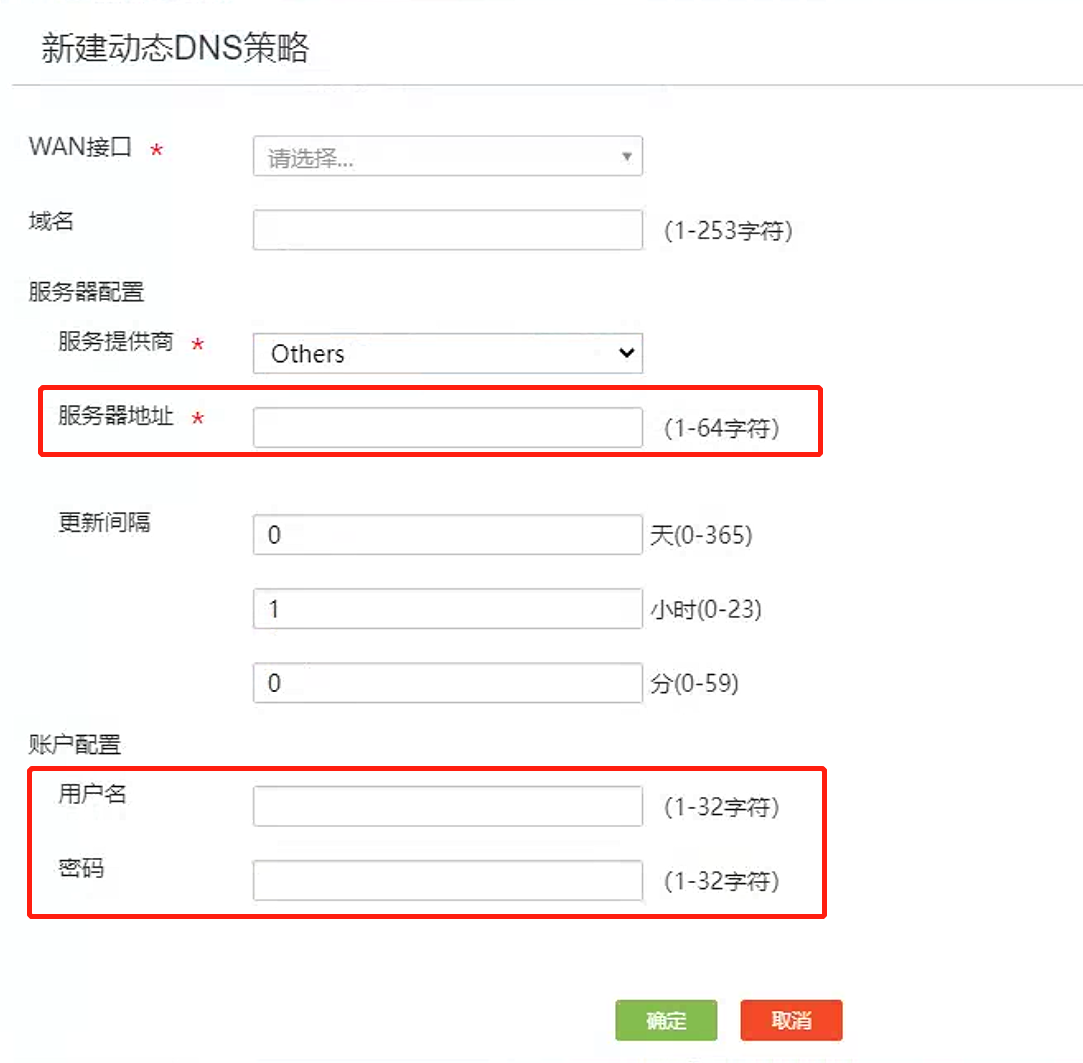The image size is (1083, 1063).
Task: Click the 新建动态DNS策略 dialog title
Action: click(175, 49)
